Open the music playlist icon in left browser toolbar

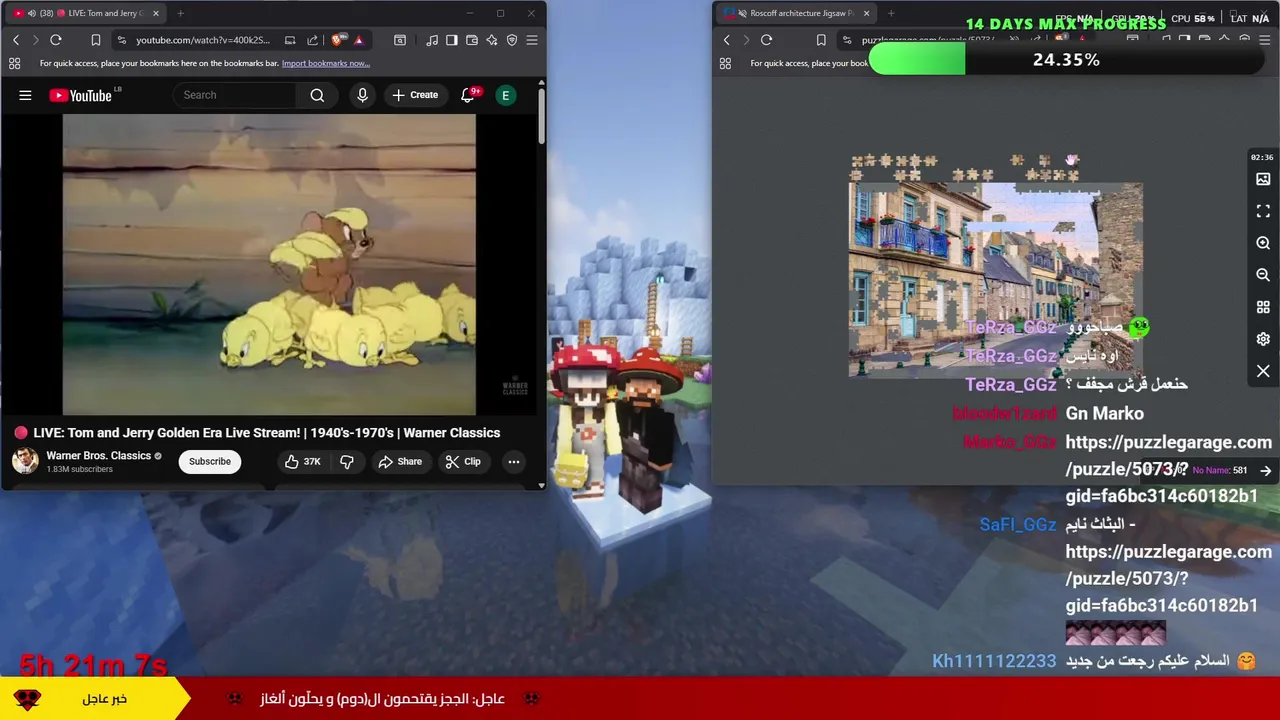(432, 40)
